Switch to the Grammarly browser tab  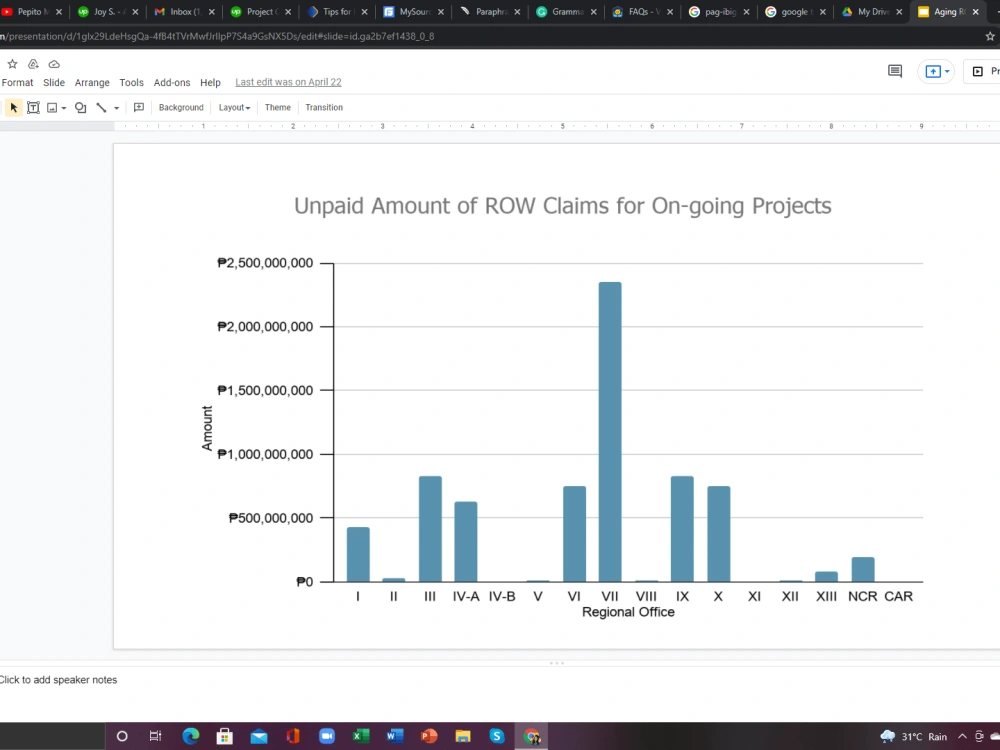568,11
